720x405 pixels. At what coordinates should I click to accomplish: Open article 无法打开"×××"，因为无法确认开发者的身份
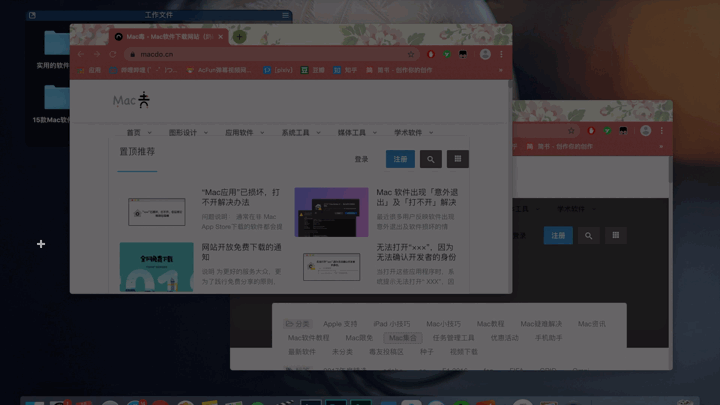[416, 252]
